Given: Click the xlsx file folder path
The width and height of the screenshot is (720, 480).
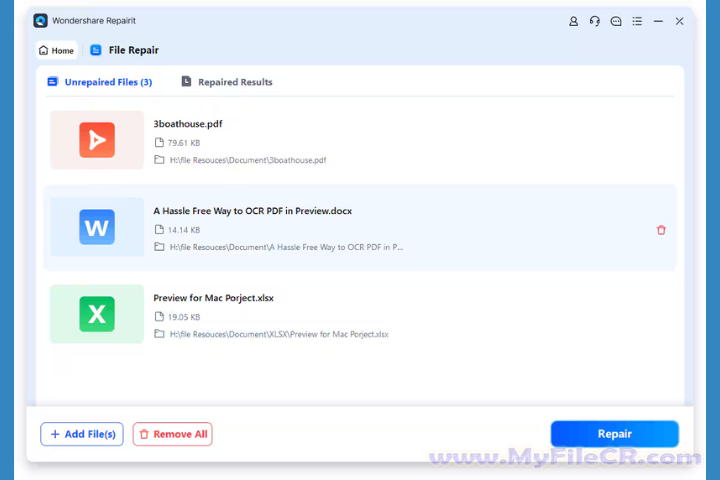Looking at the screenshot, I should [x=279, y=334].
